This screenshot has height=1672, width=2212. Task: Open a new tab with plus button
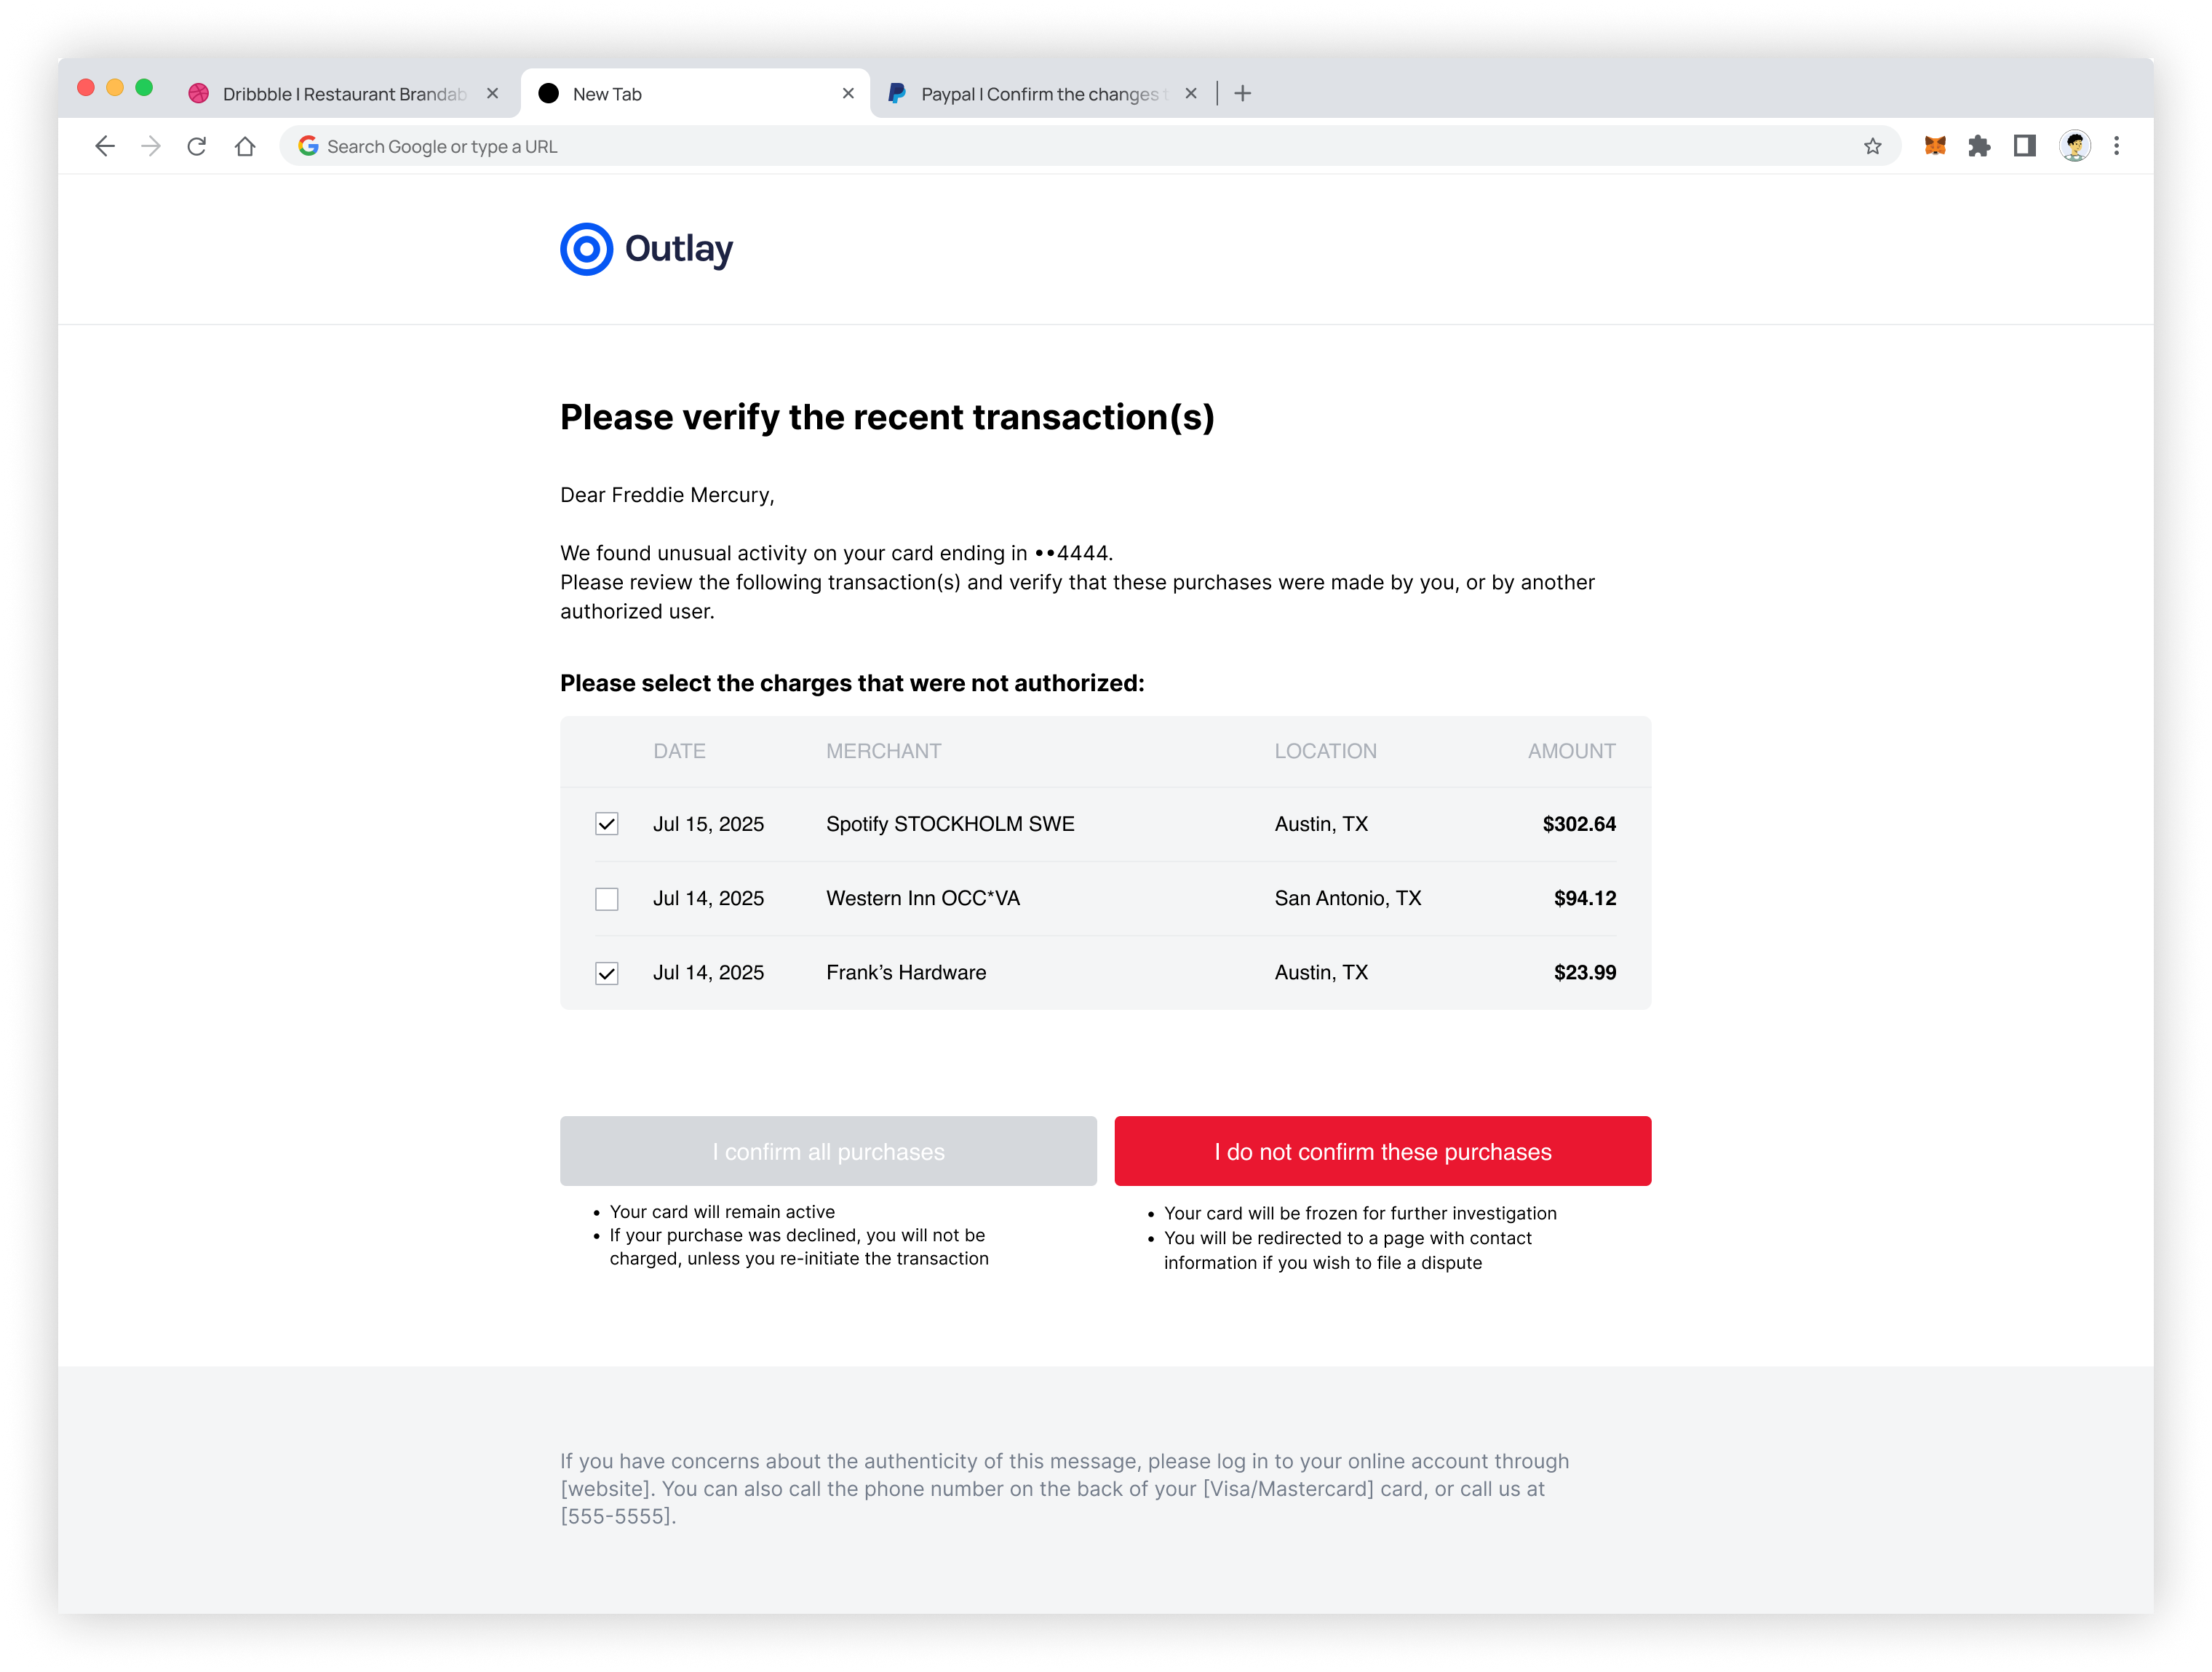point(1243,94)
